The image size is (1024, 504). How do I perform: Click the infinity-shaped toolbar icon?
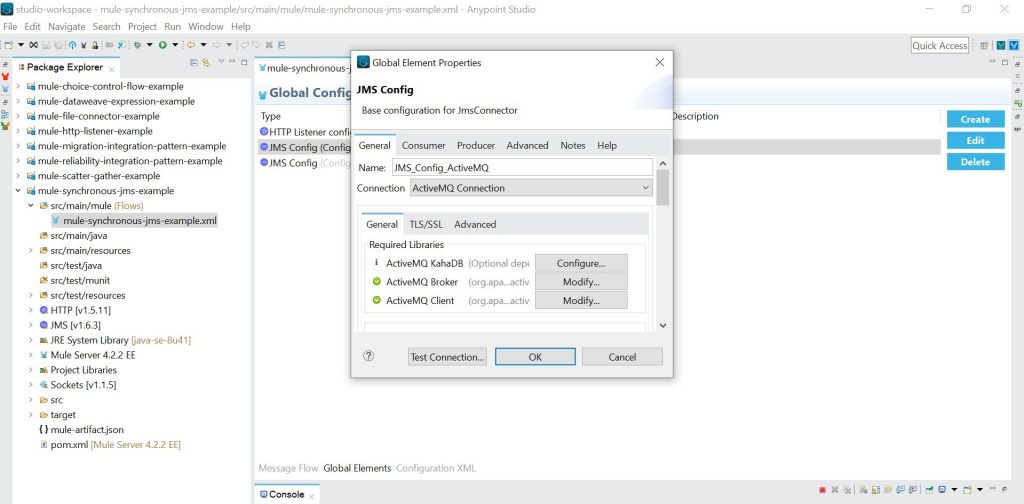tap(33, 45)
